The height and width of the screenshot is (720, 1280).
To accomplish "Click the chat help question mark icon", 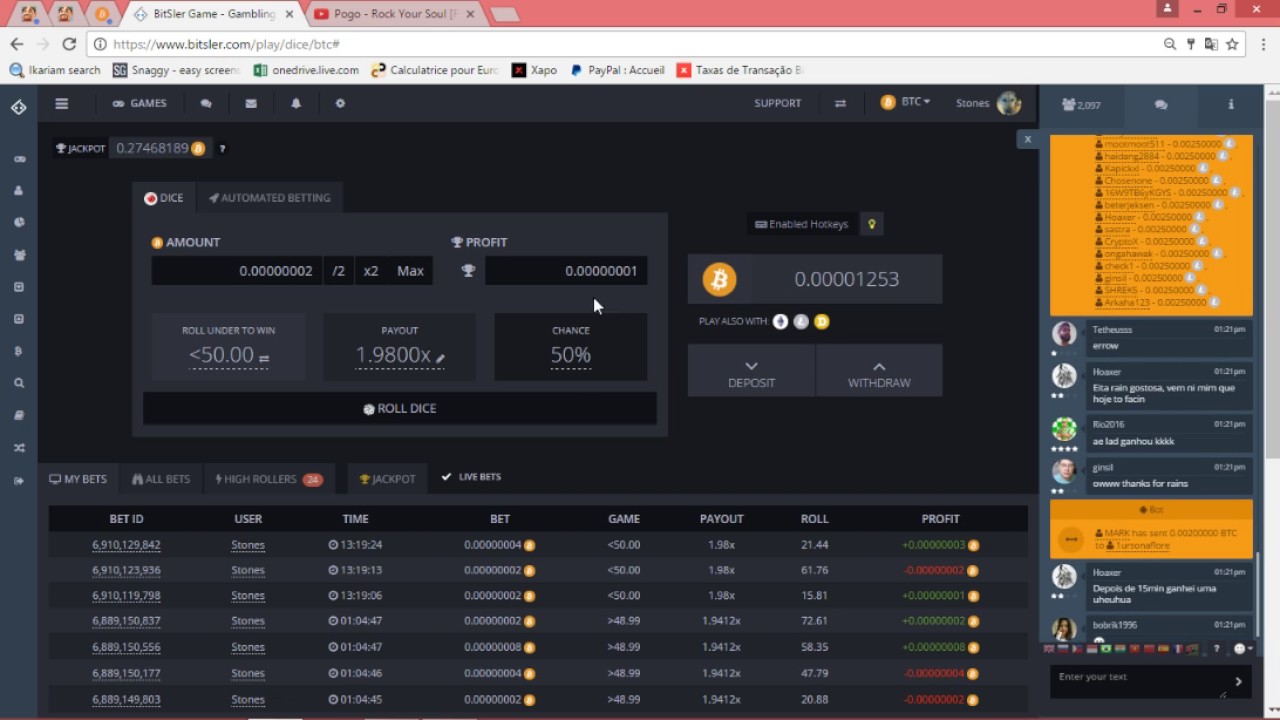I will coord(1216,649).
